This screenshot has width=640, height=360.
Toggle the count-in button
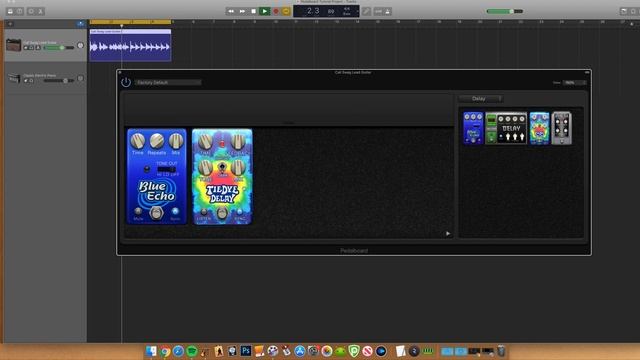pyautogui.click(x=378, y=11)
